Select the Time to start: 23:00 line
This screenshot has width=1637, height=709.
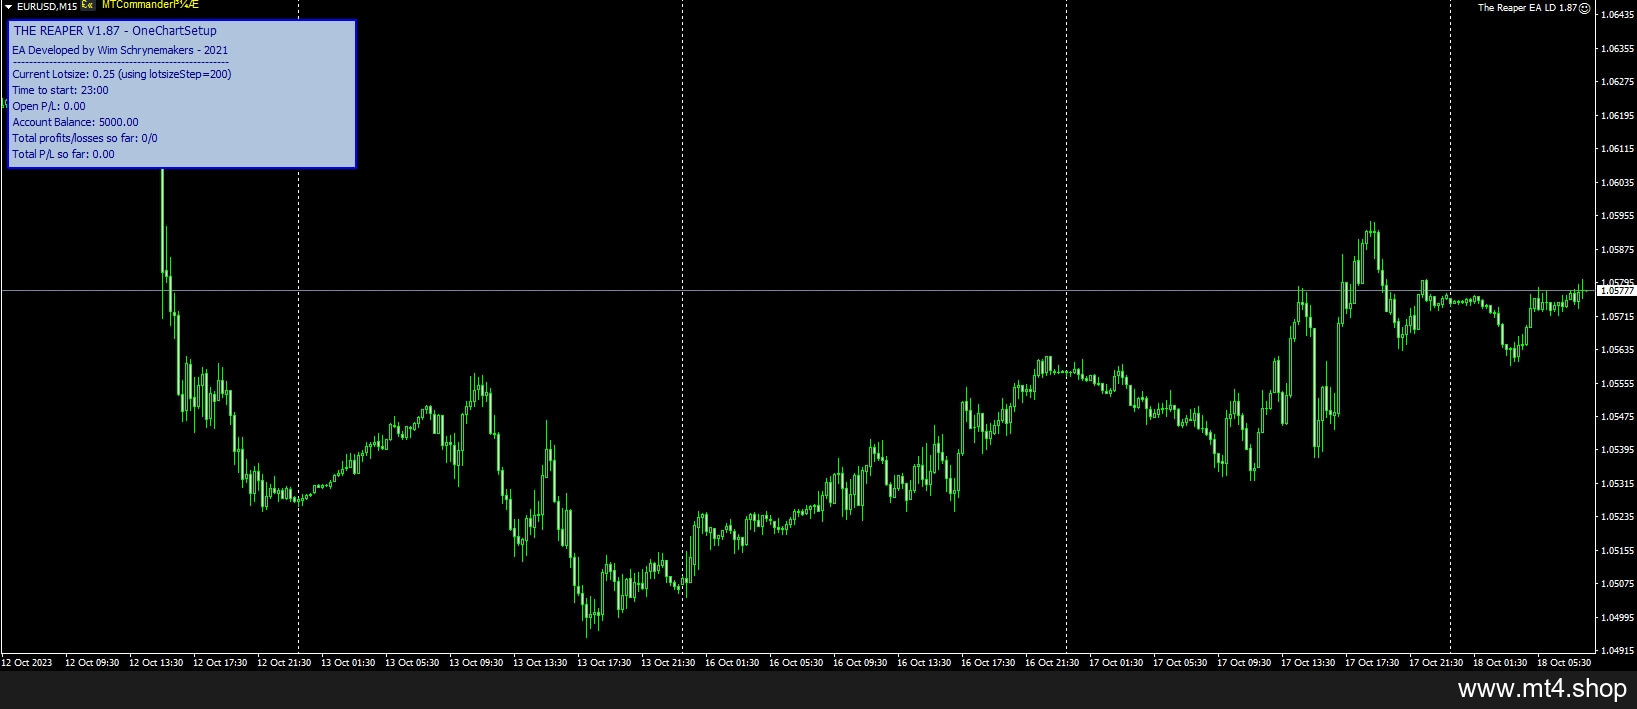pyautogui.click(x=61, y=90)
